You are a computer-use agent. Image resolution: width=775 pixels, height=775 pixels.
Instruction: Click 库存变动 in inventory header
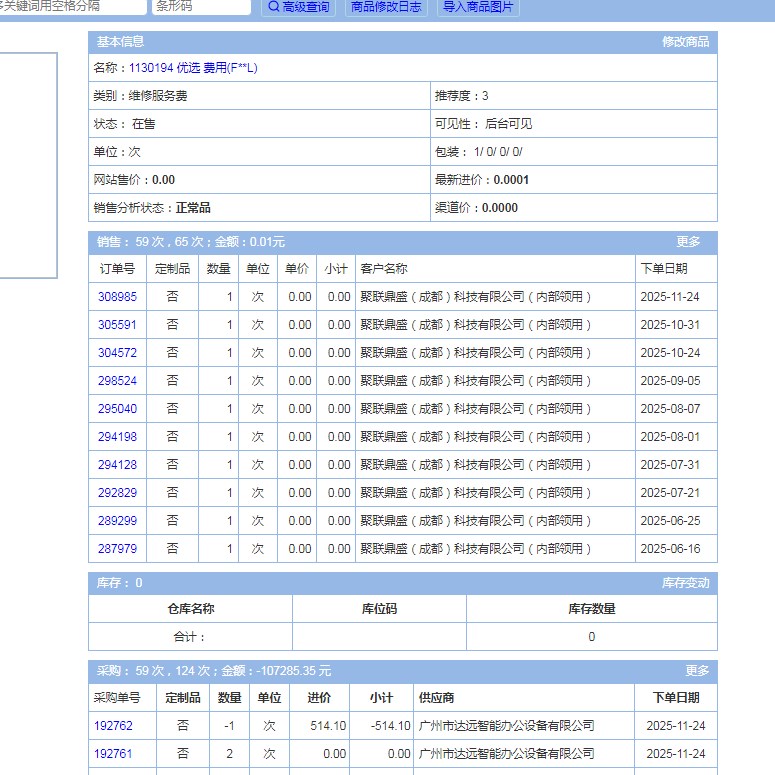tap(685, 583)
